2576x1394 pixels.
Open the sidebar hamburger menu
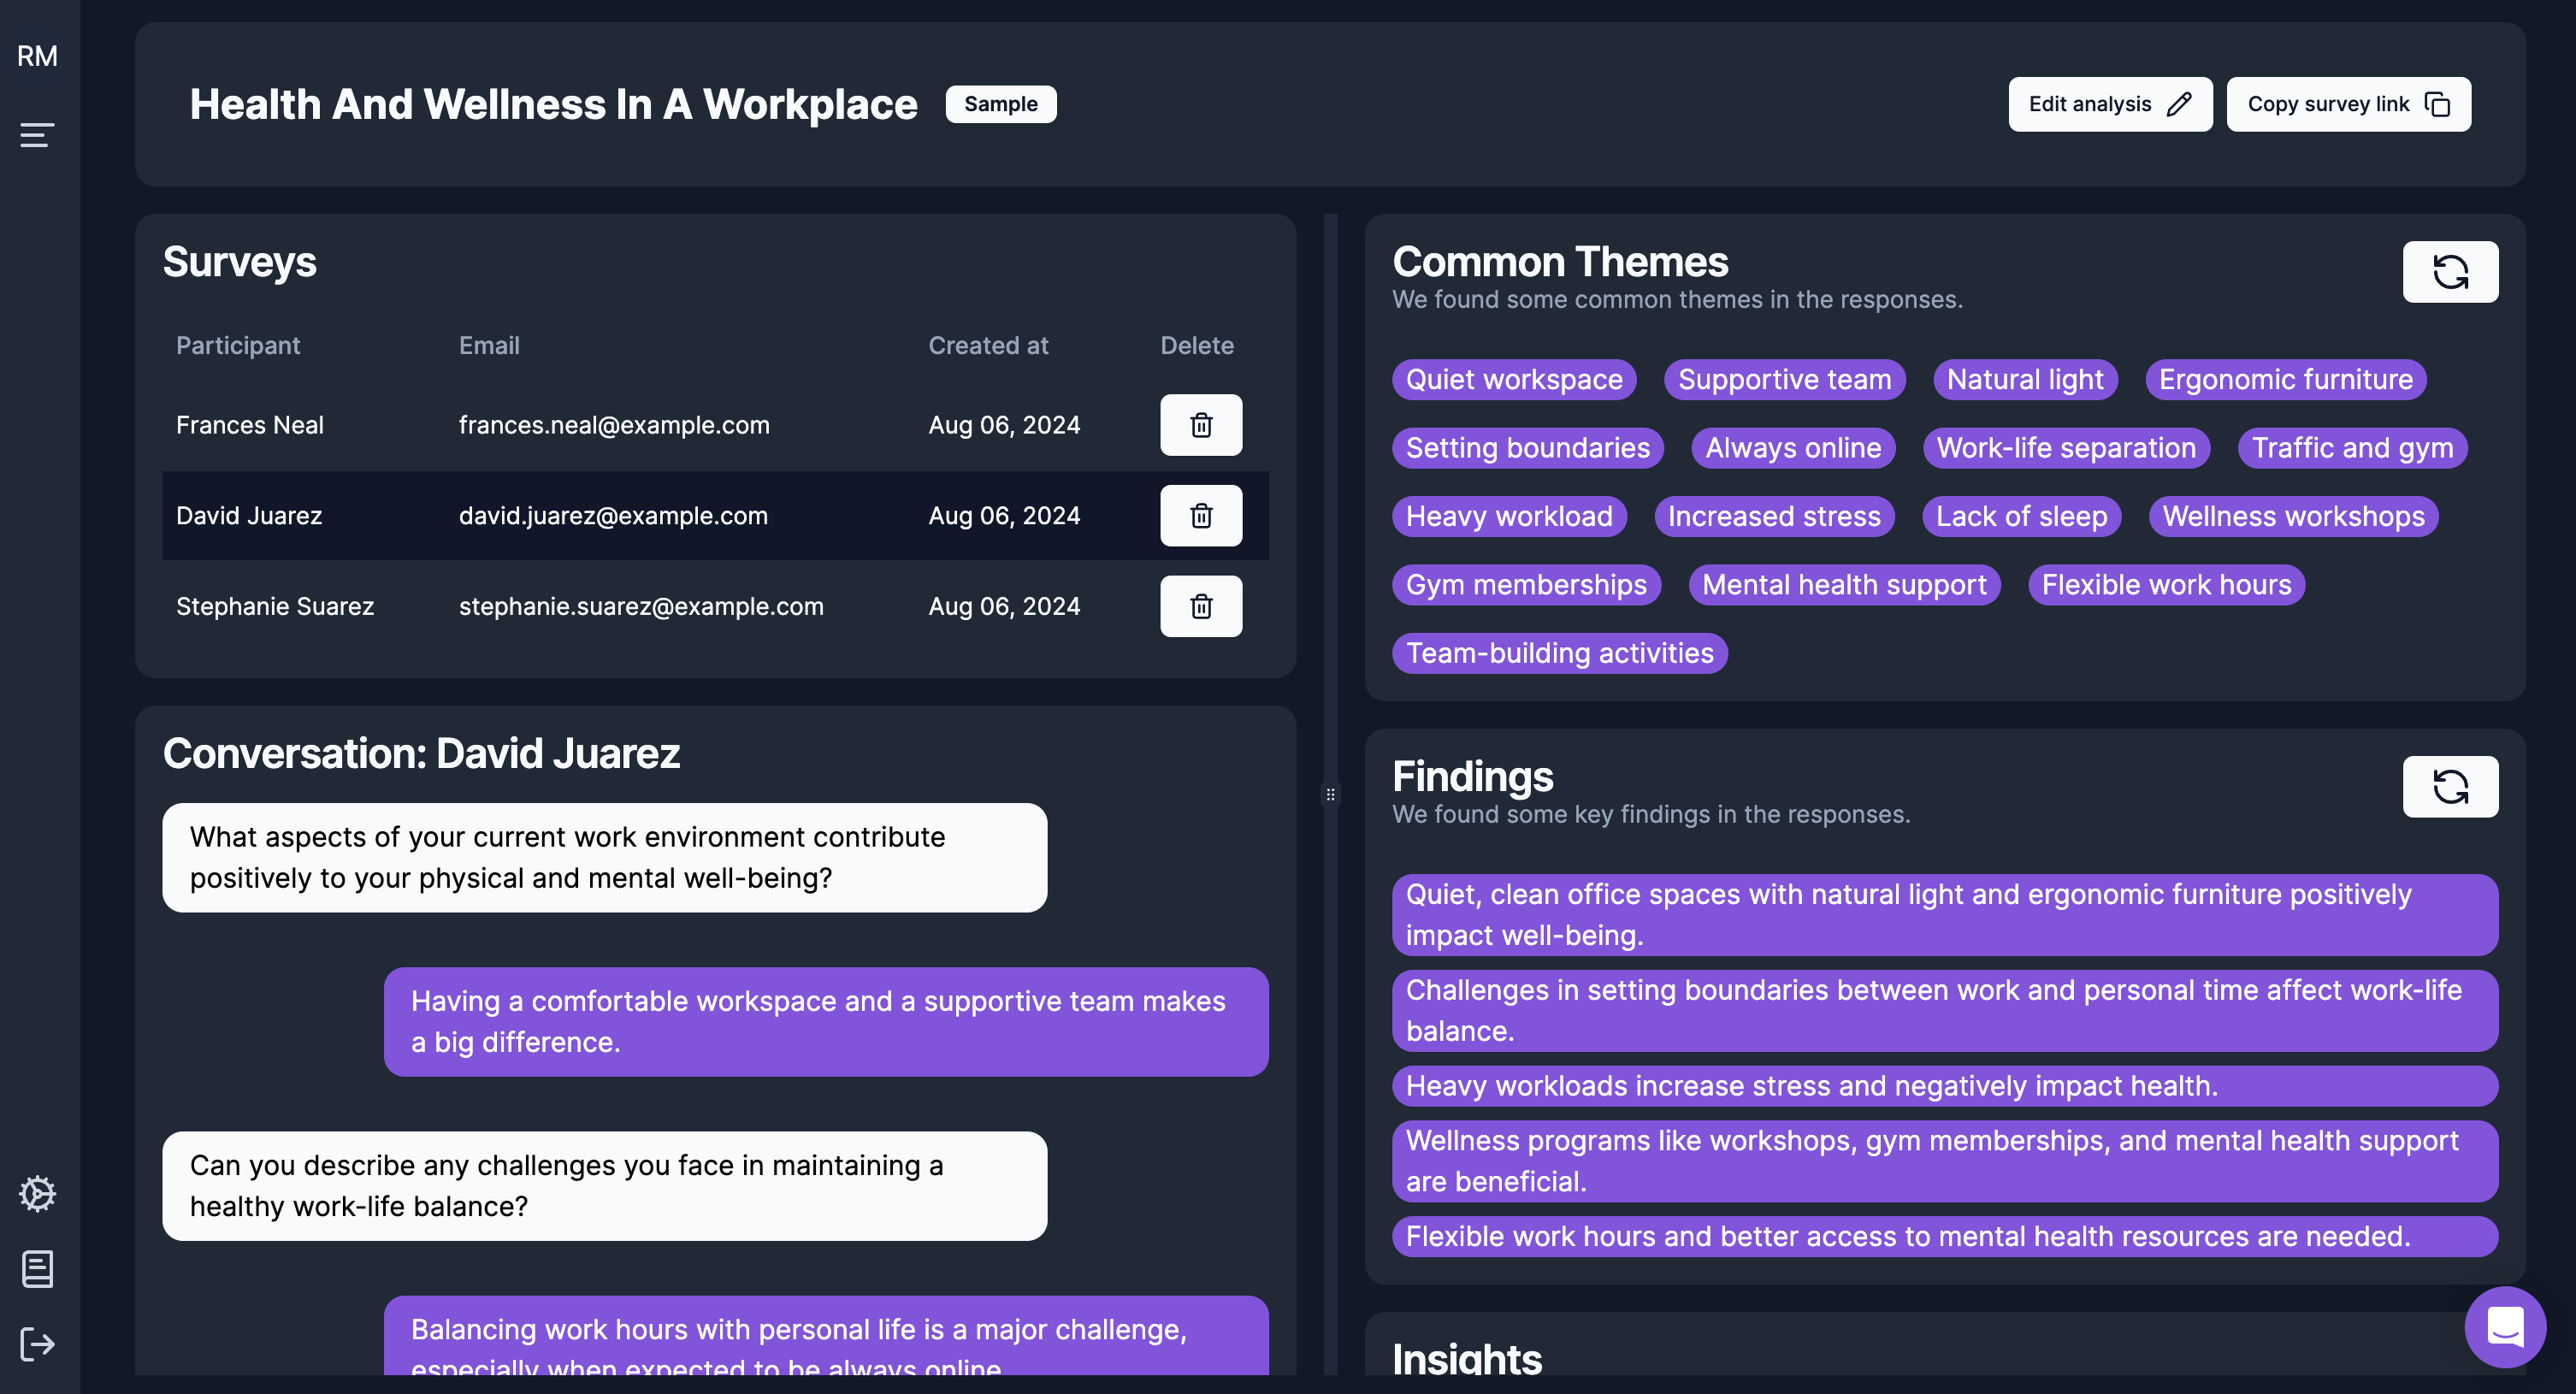click(x=37, y=134)
